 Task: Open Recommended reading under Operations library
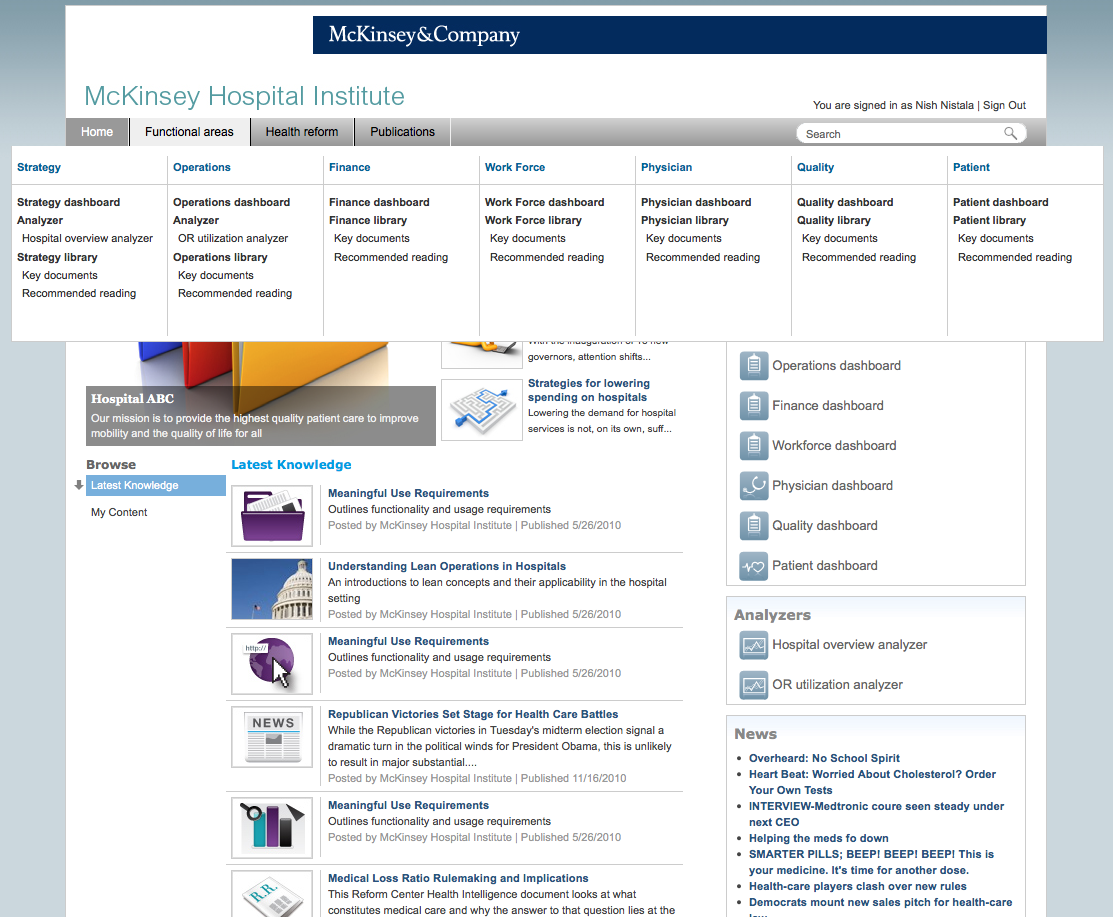(x=235, y=293)
